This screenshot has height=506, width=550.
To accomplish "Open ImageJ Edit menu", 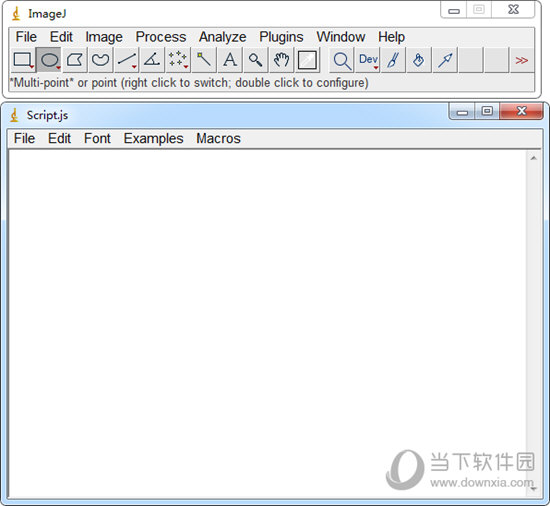I will coord(61,37).
